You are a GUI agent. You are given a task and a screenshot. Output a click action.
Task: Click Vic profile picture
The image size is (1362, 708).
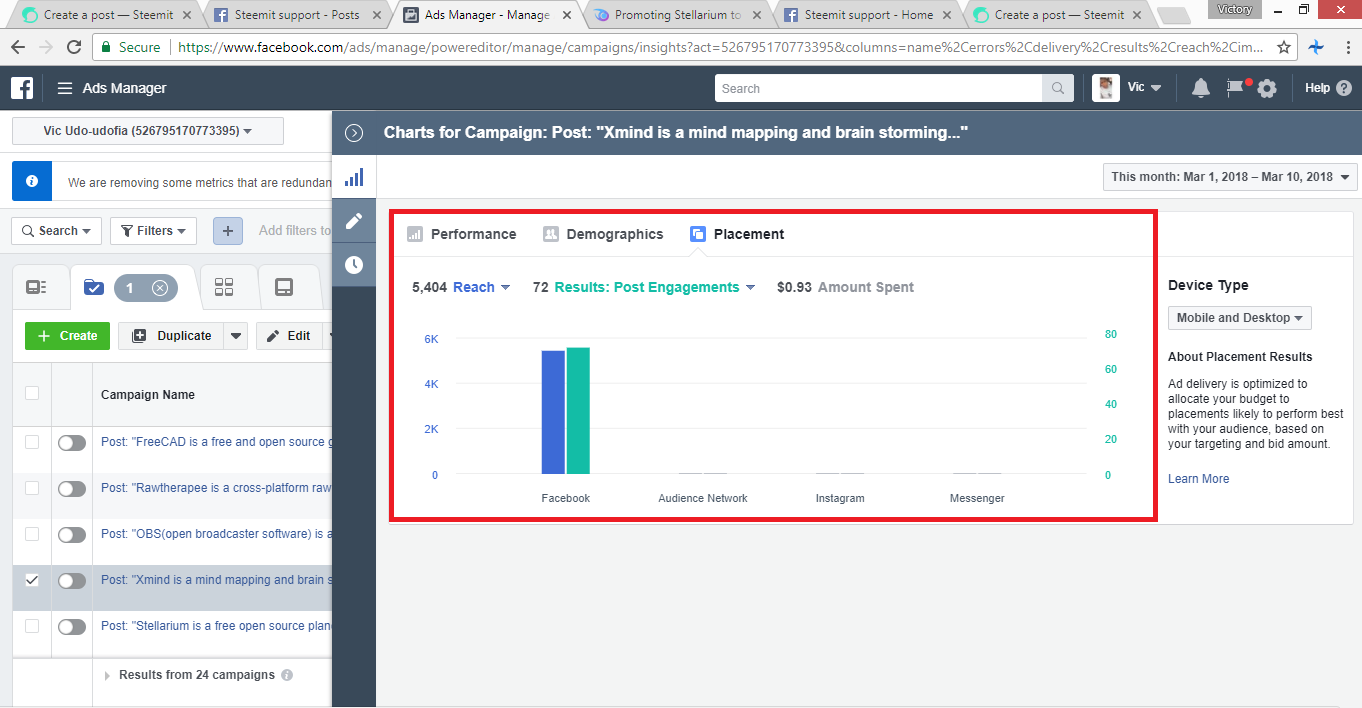pos(1105,88)
